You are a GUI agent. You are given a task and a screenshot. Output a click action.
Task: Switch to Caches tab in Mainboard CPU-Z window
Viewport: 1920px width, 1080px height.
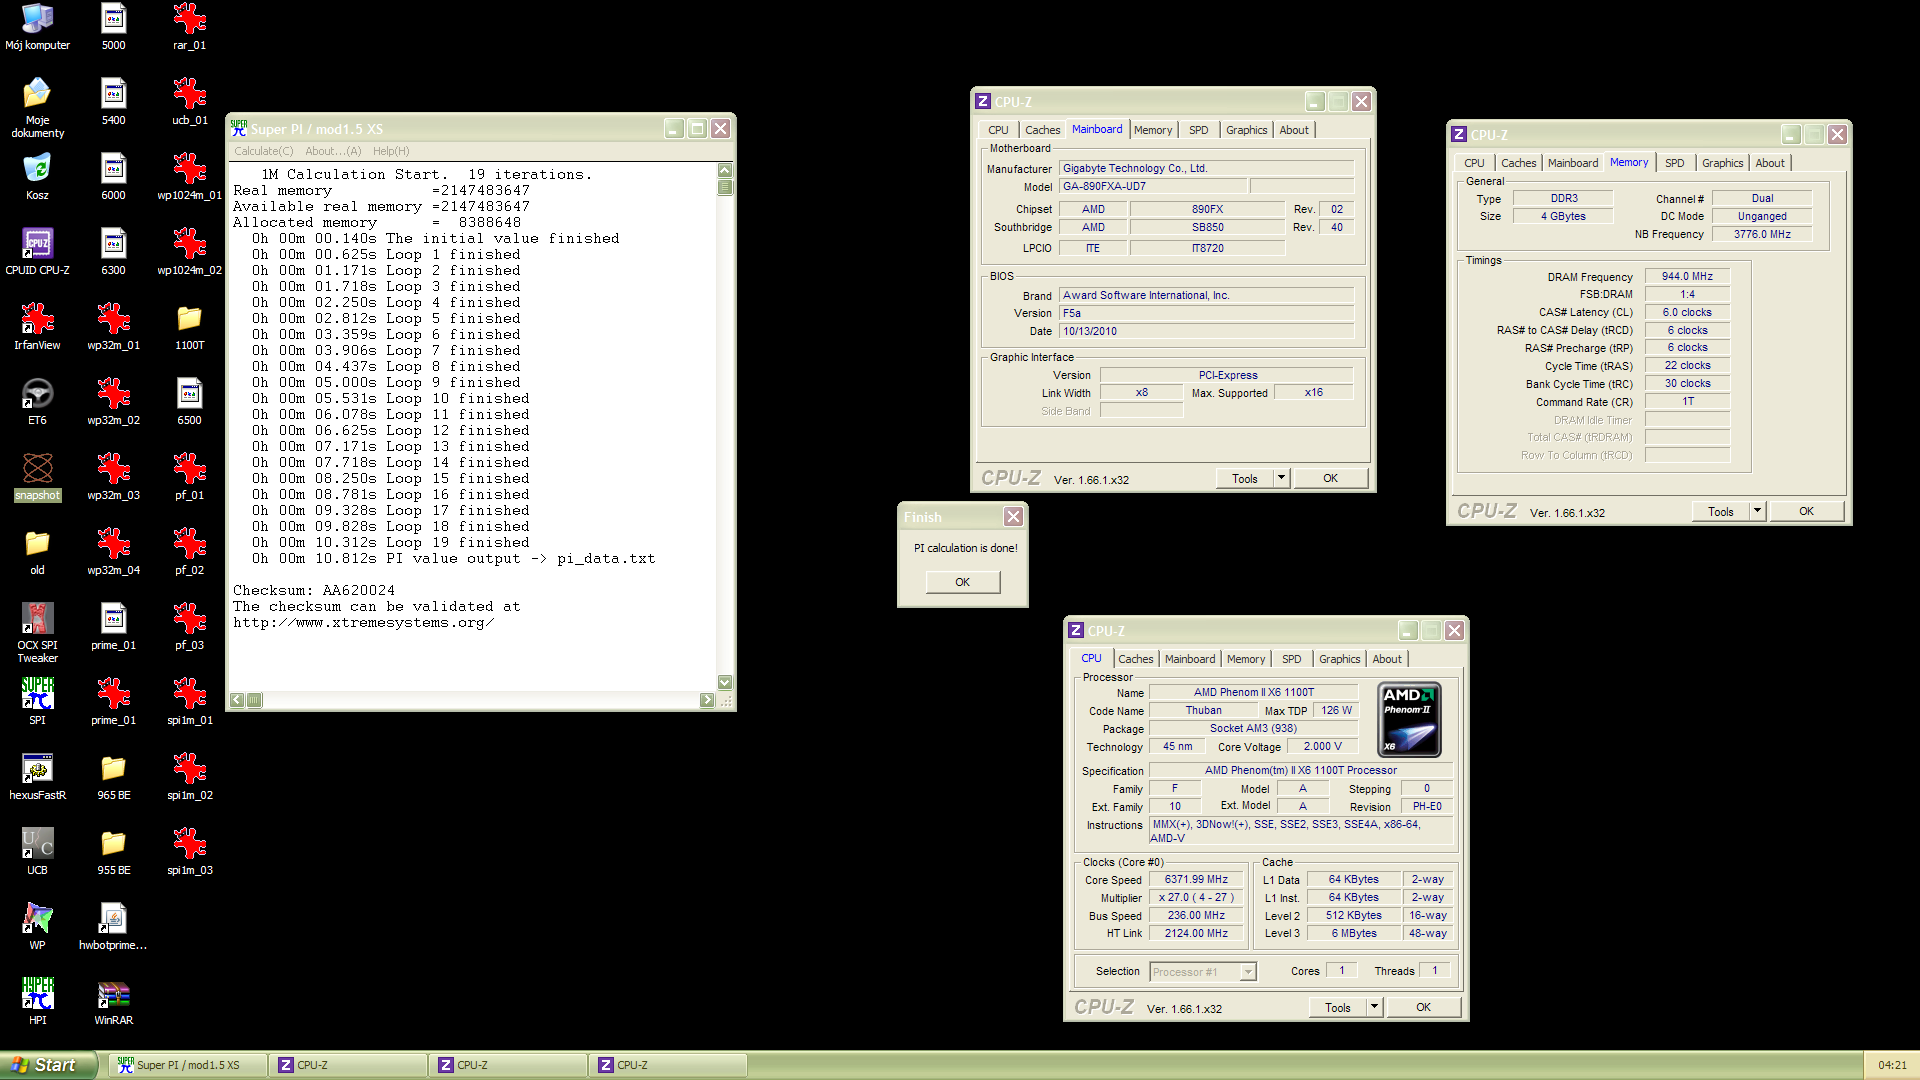click(1042, 130)
